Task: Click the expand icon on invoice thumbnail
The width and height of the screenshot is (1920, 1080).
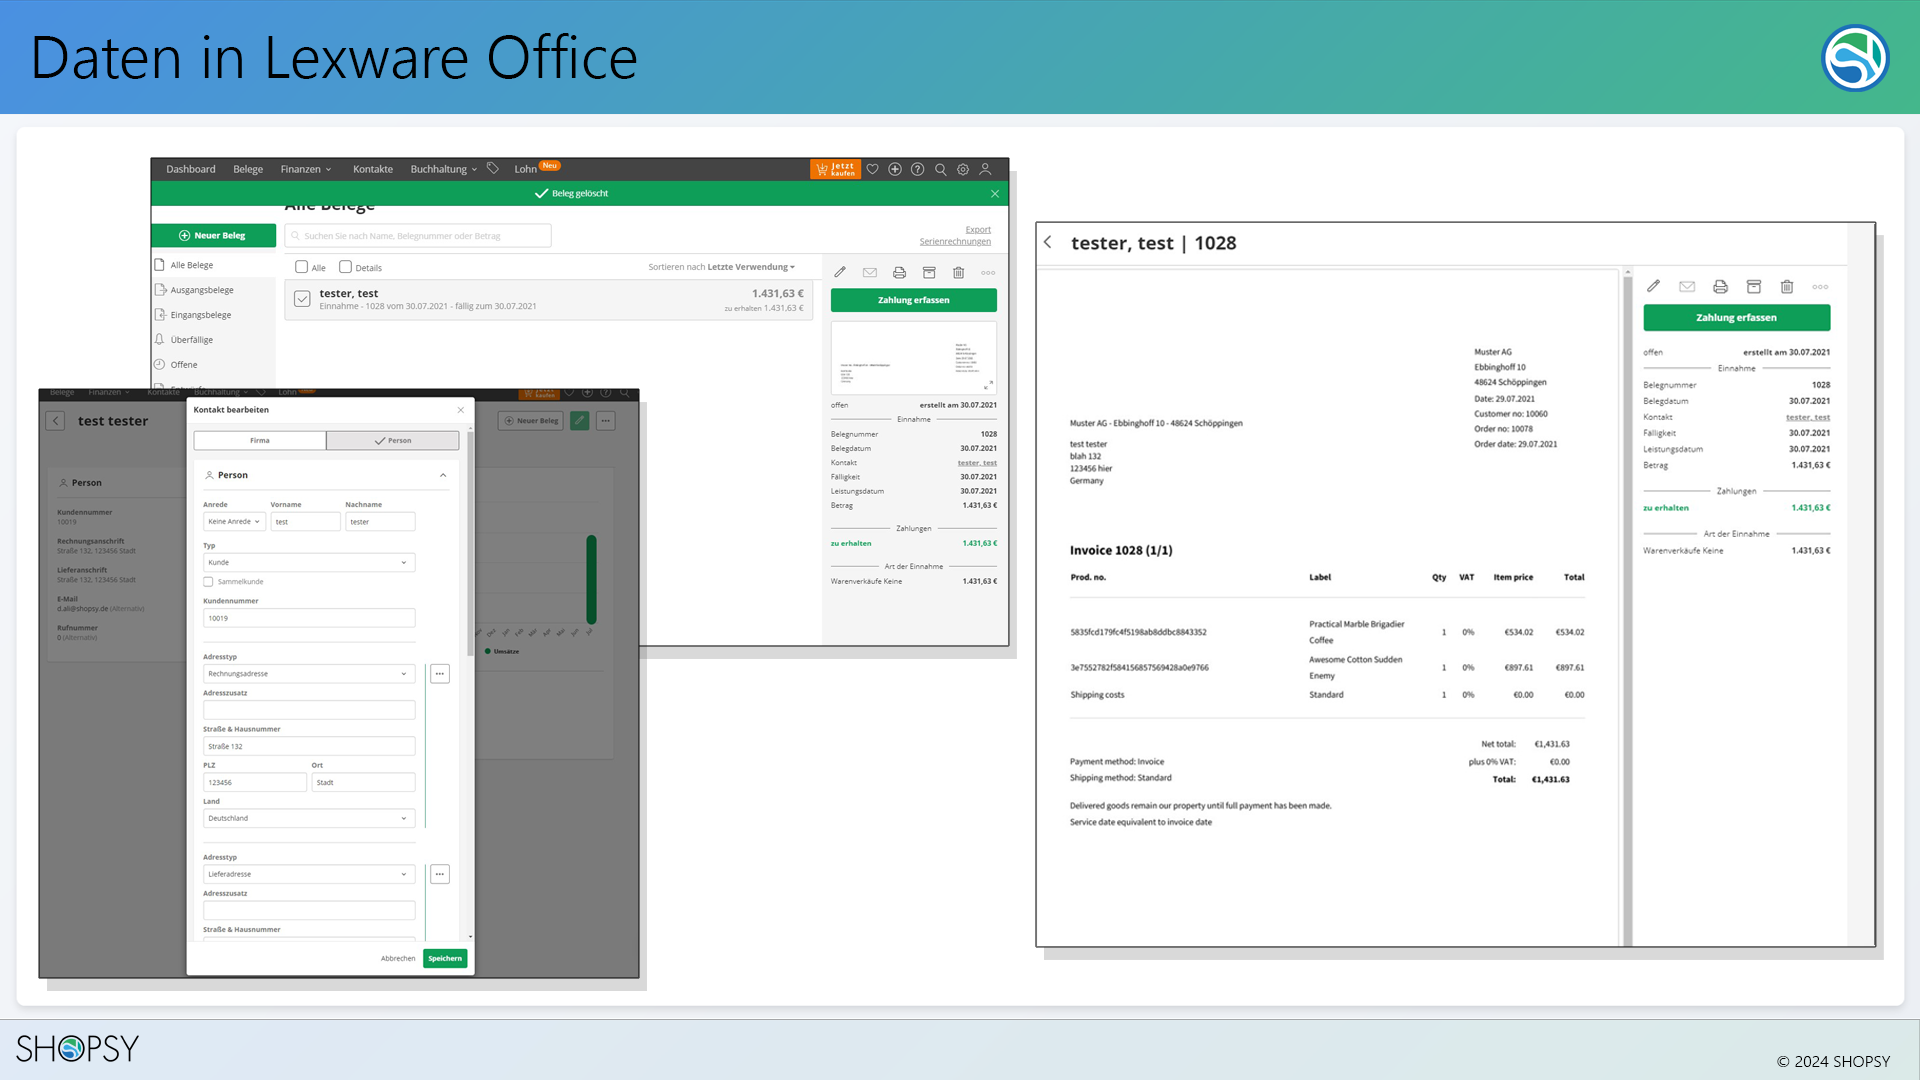Action: (x=988, y=385)
